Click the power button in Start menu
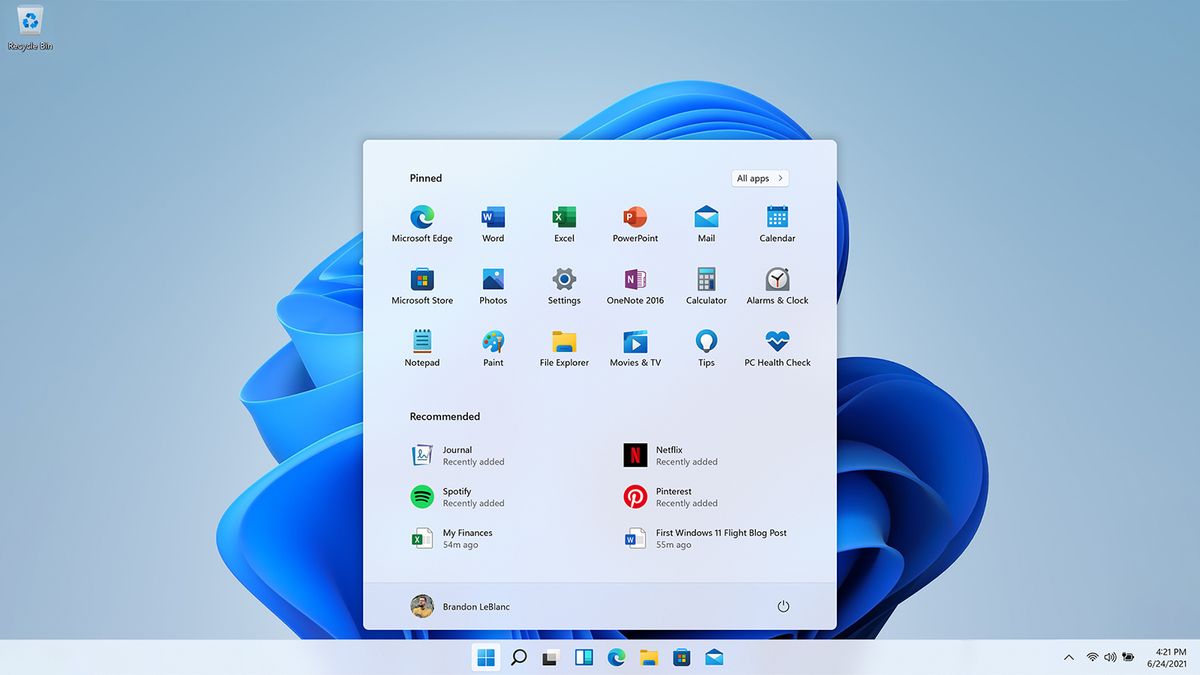This screenshot has height=675, width=1200. click(x=783, y=606)
